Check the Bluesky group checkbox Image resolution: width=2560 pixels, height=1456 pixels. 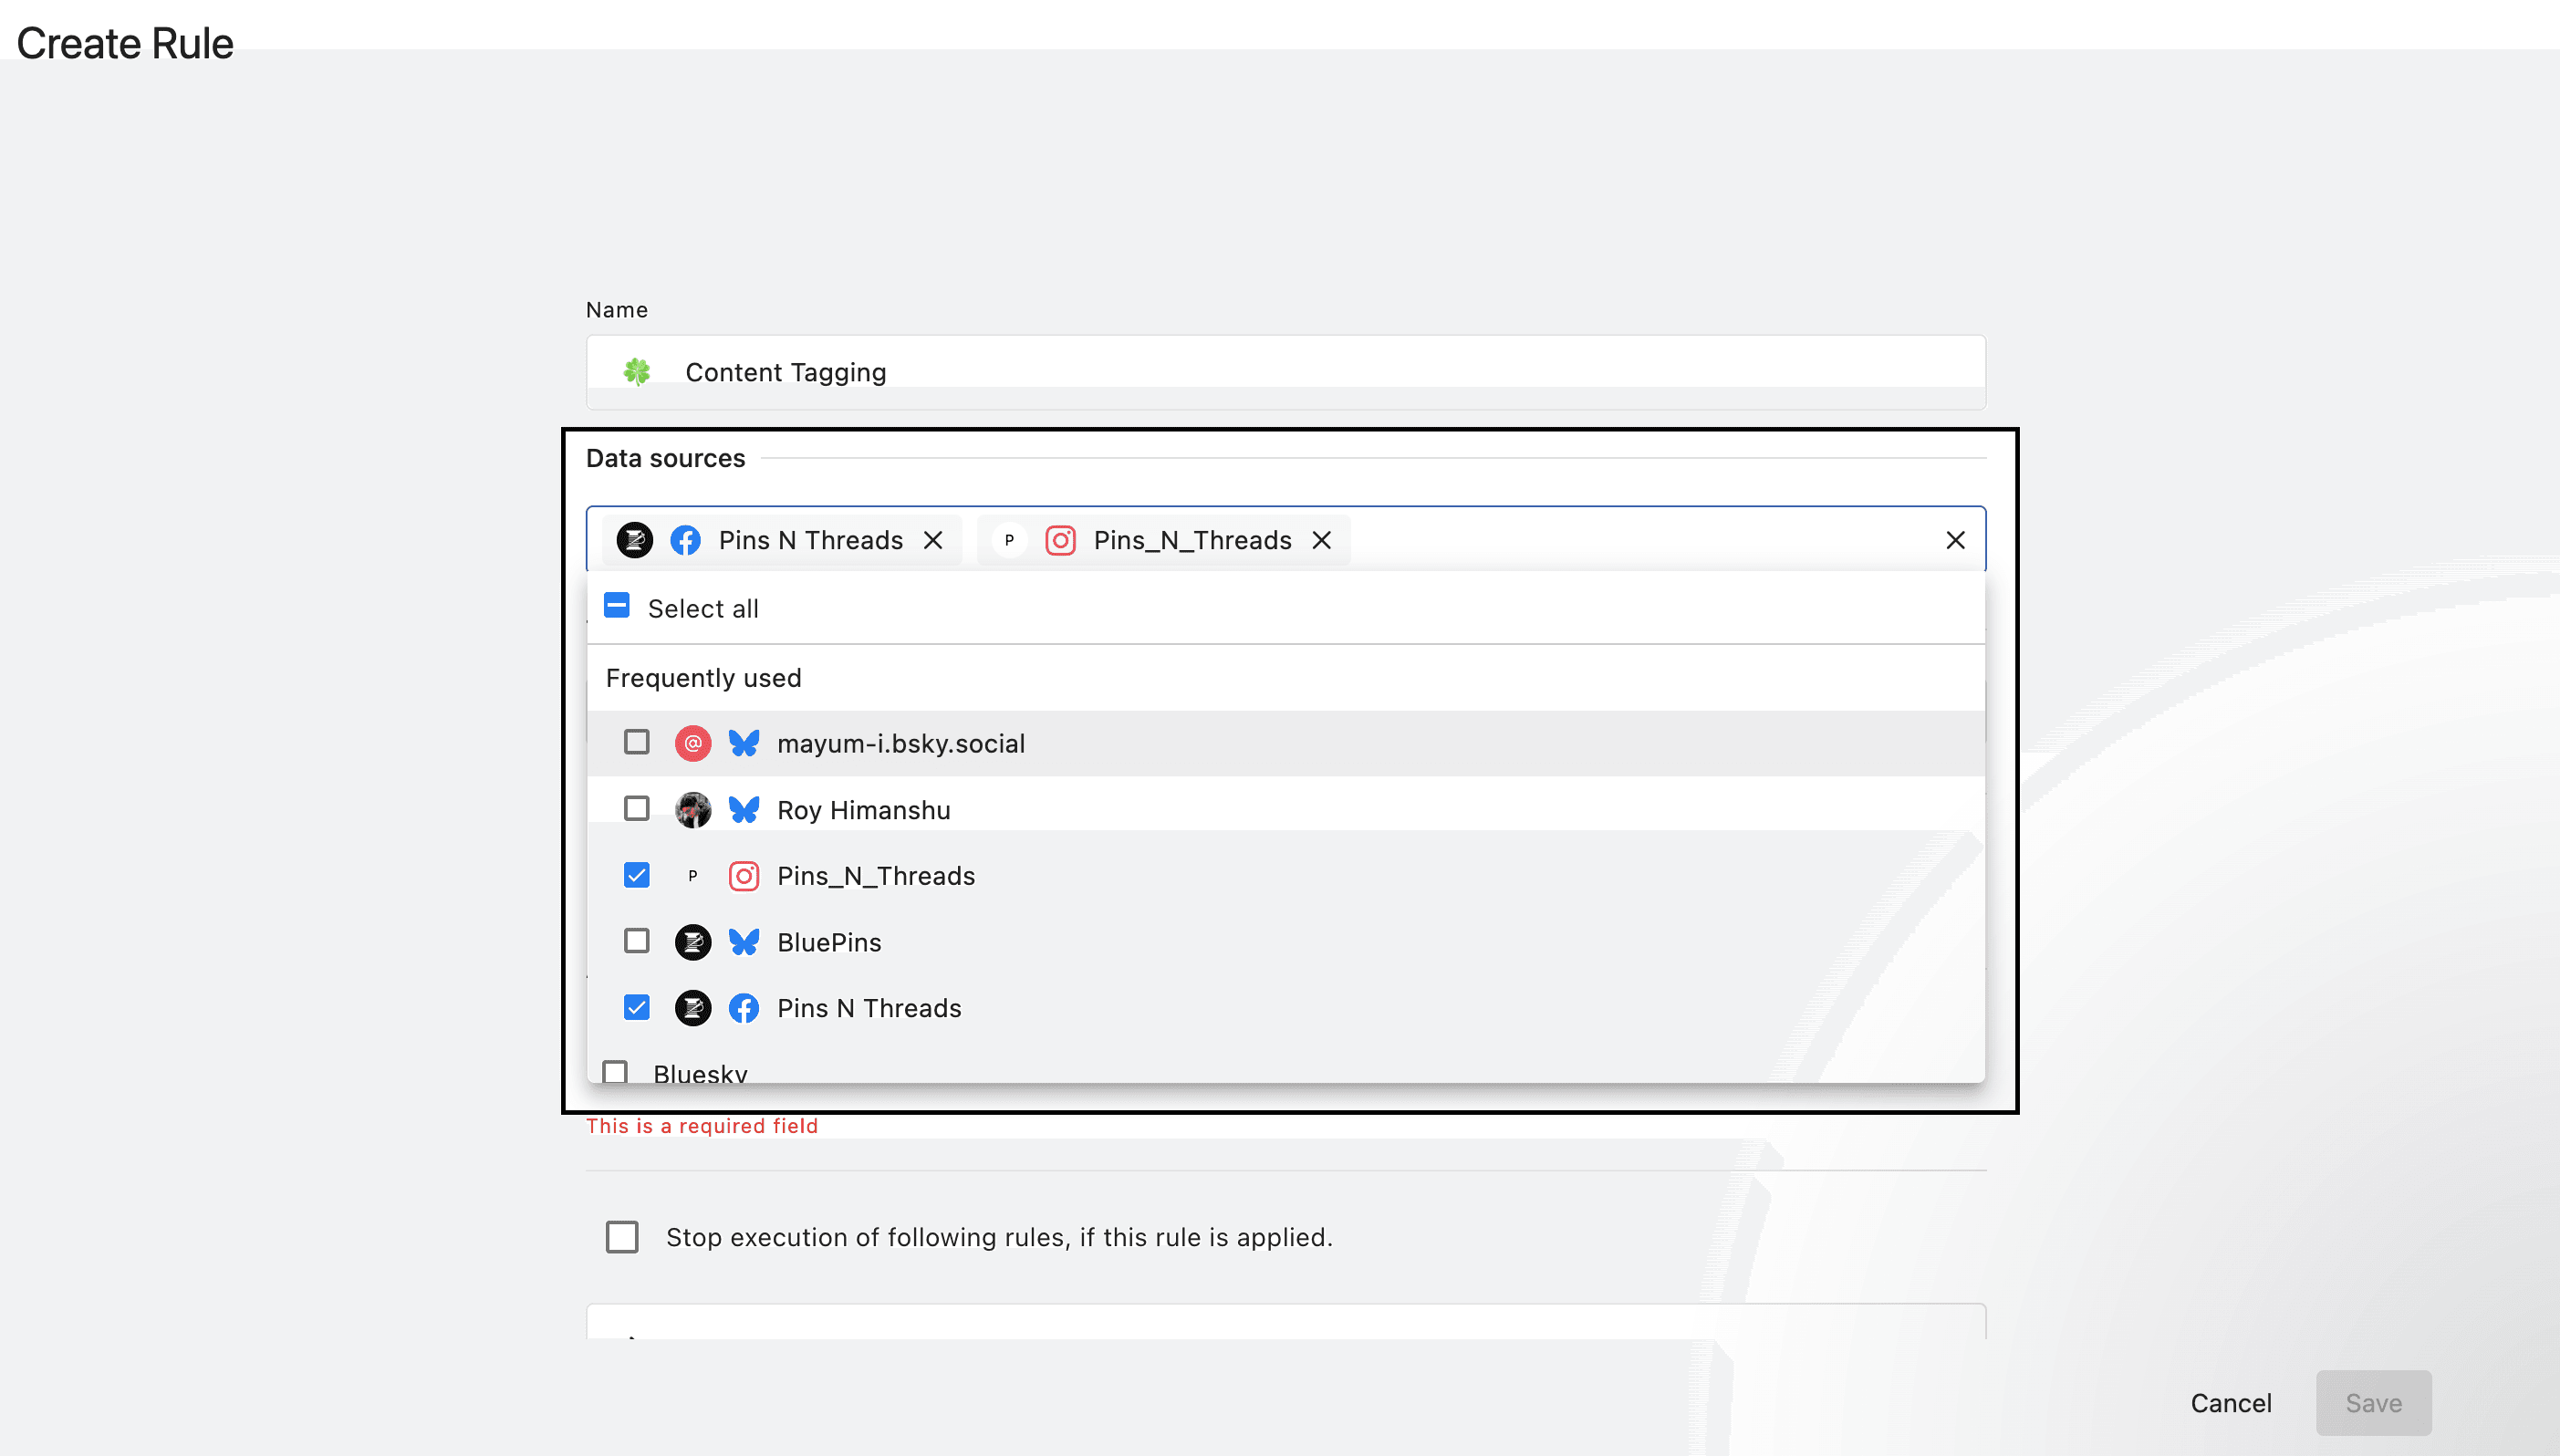[615, 1072]
